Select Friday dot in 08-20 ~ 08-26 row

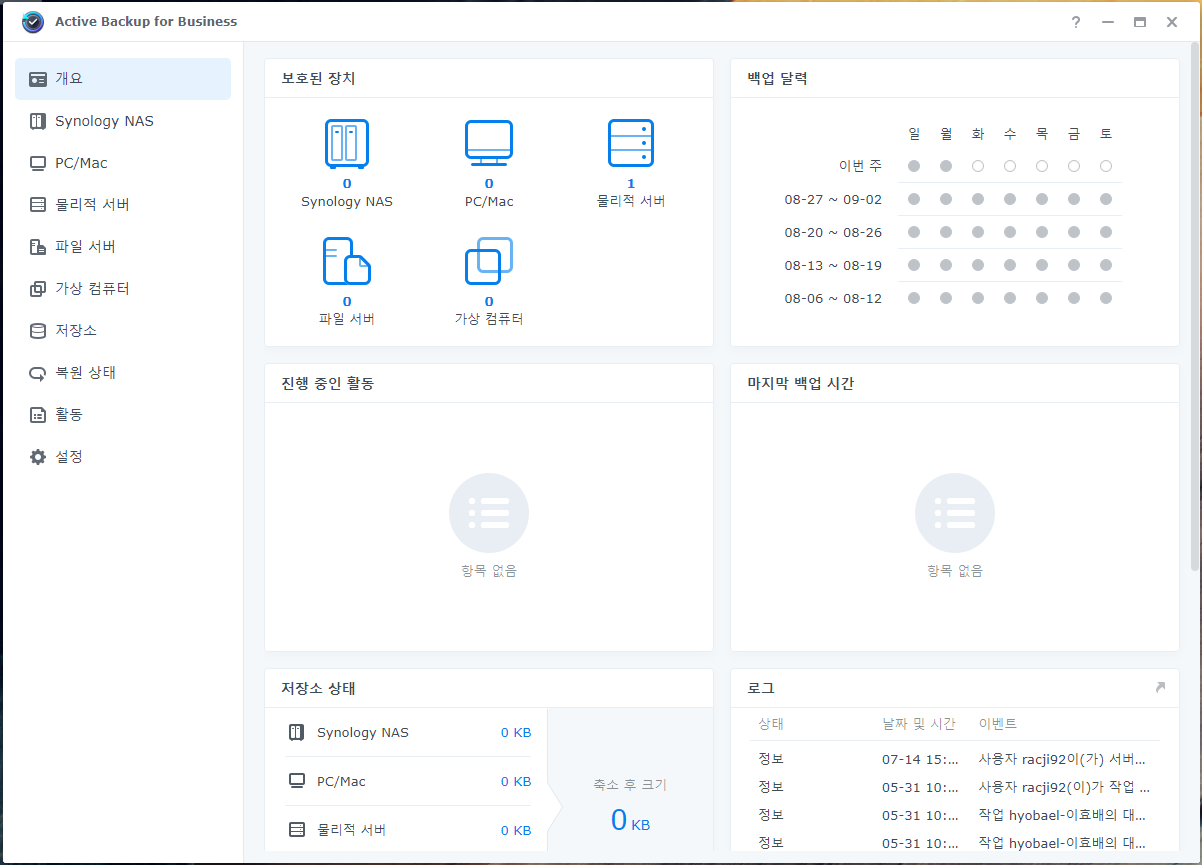click(x=1074, y=232)
